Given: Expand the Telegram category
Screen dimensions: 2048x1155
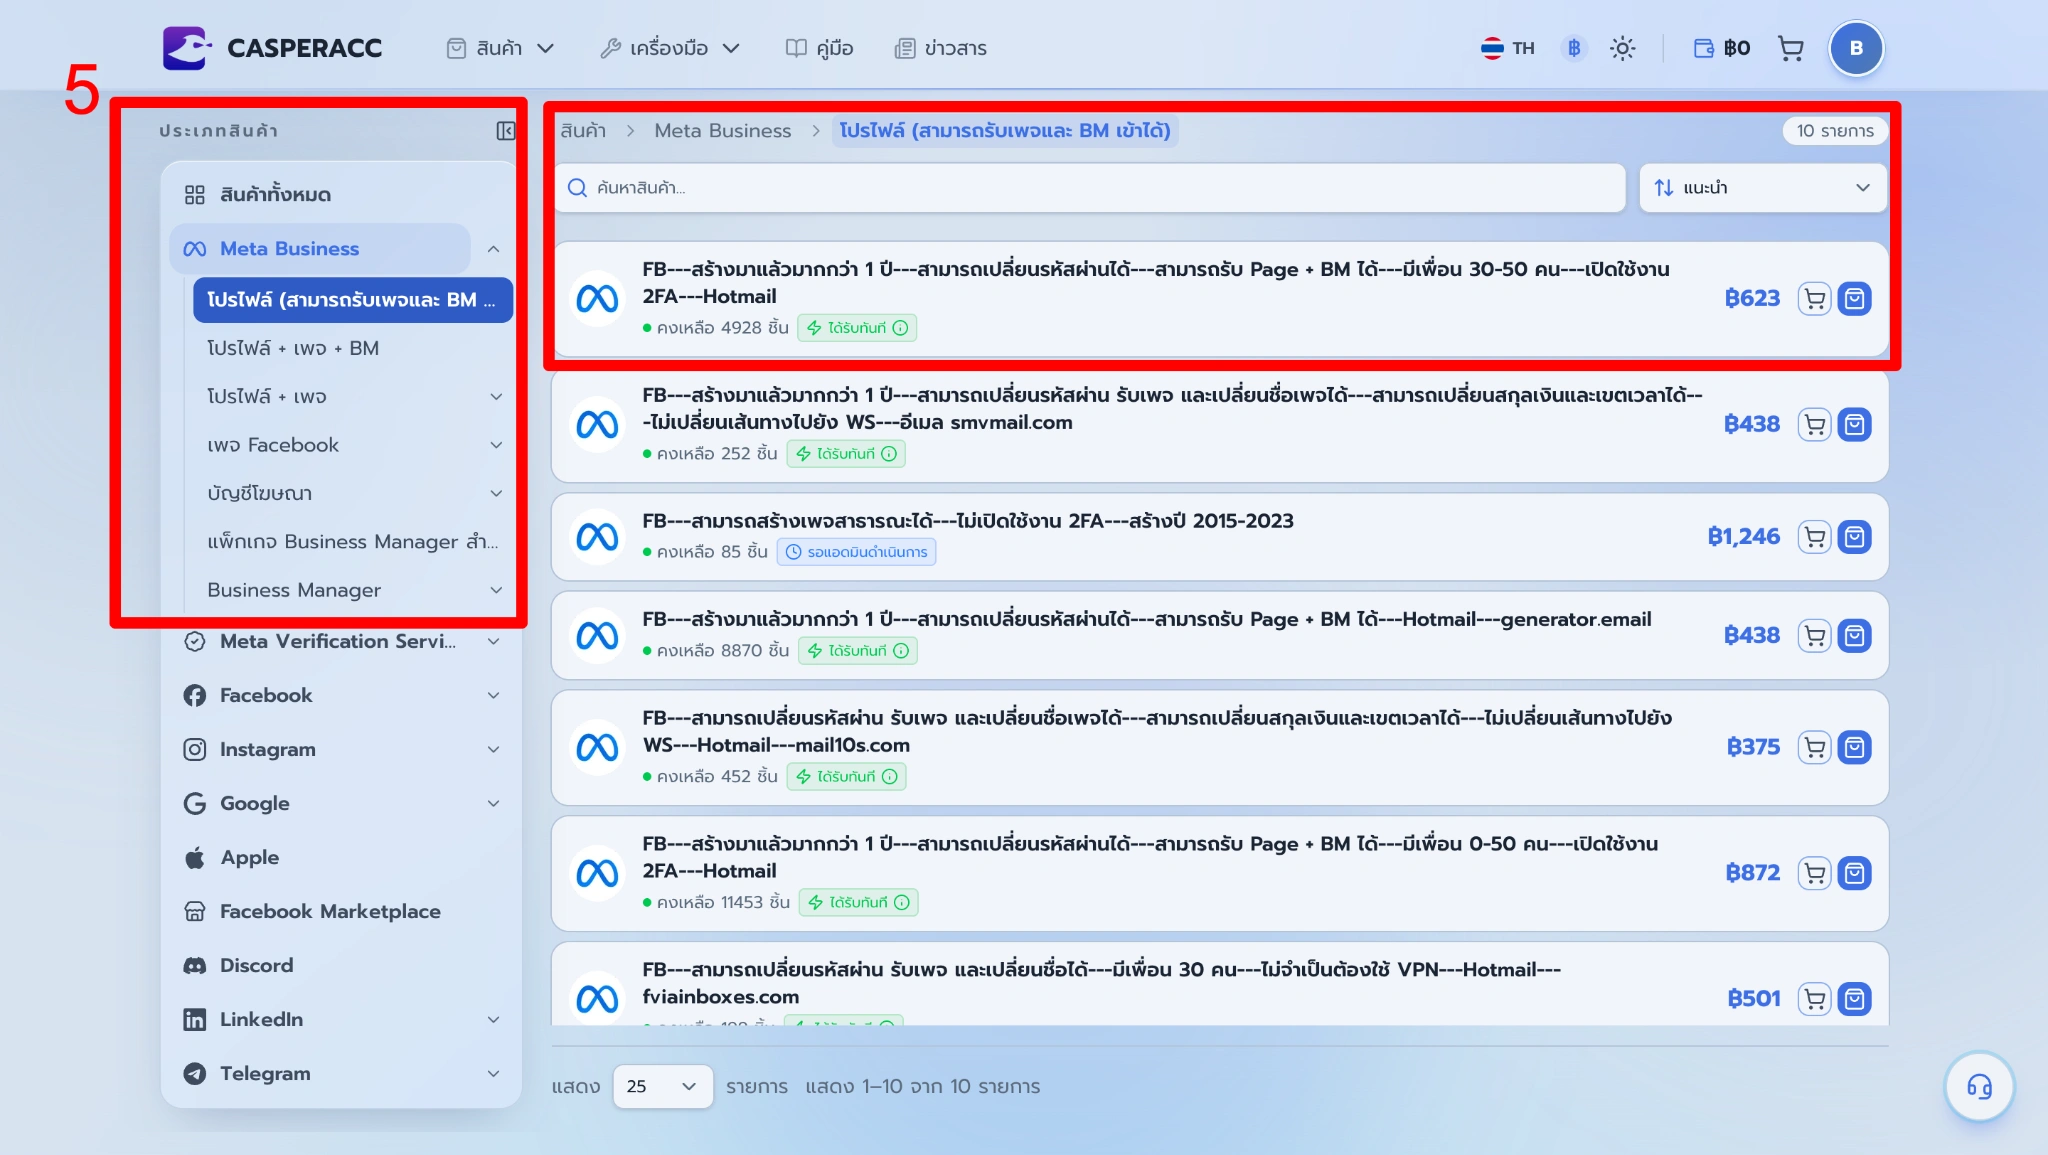Looking at the screenshot, I should 494,1073.
